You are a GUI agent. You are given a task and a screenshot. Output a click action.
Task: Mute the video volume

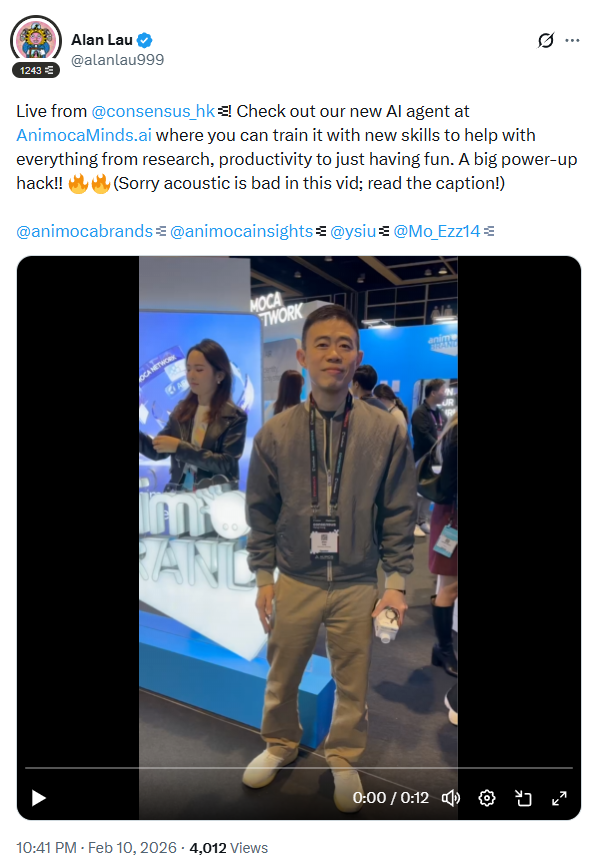[x=451, y=798]
